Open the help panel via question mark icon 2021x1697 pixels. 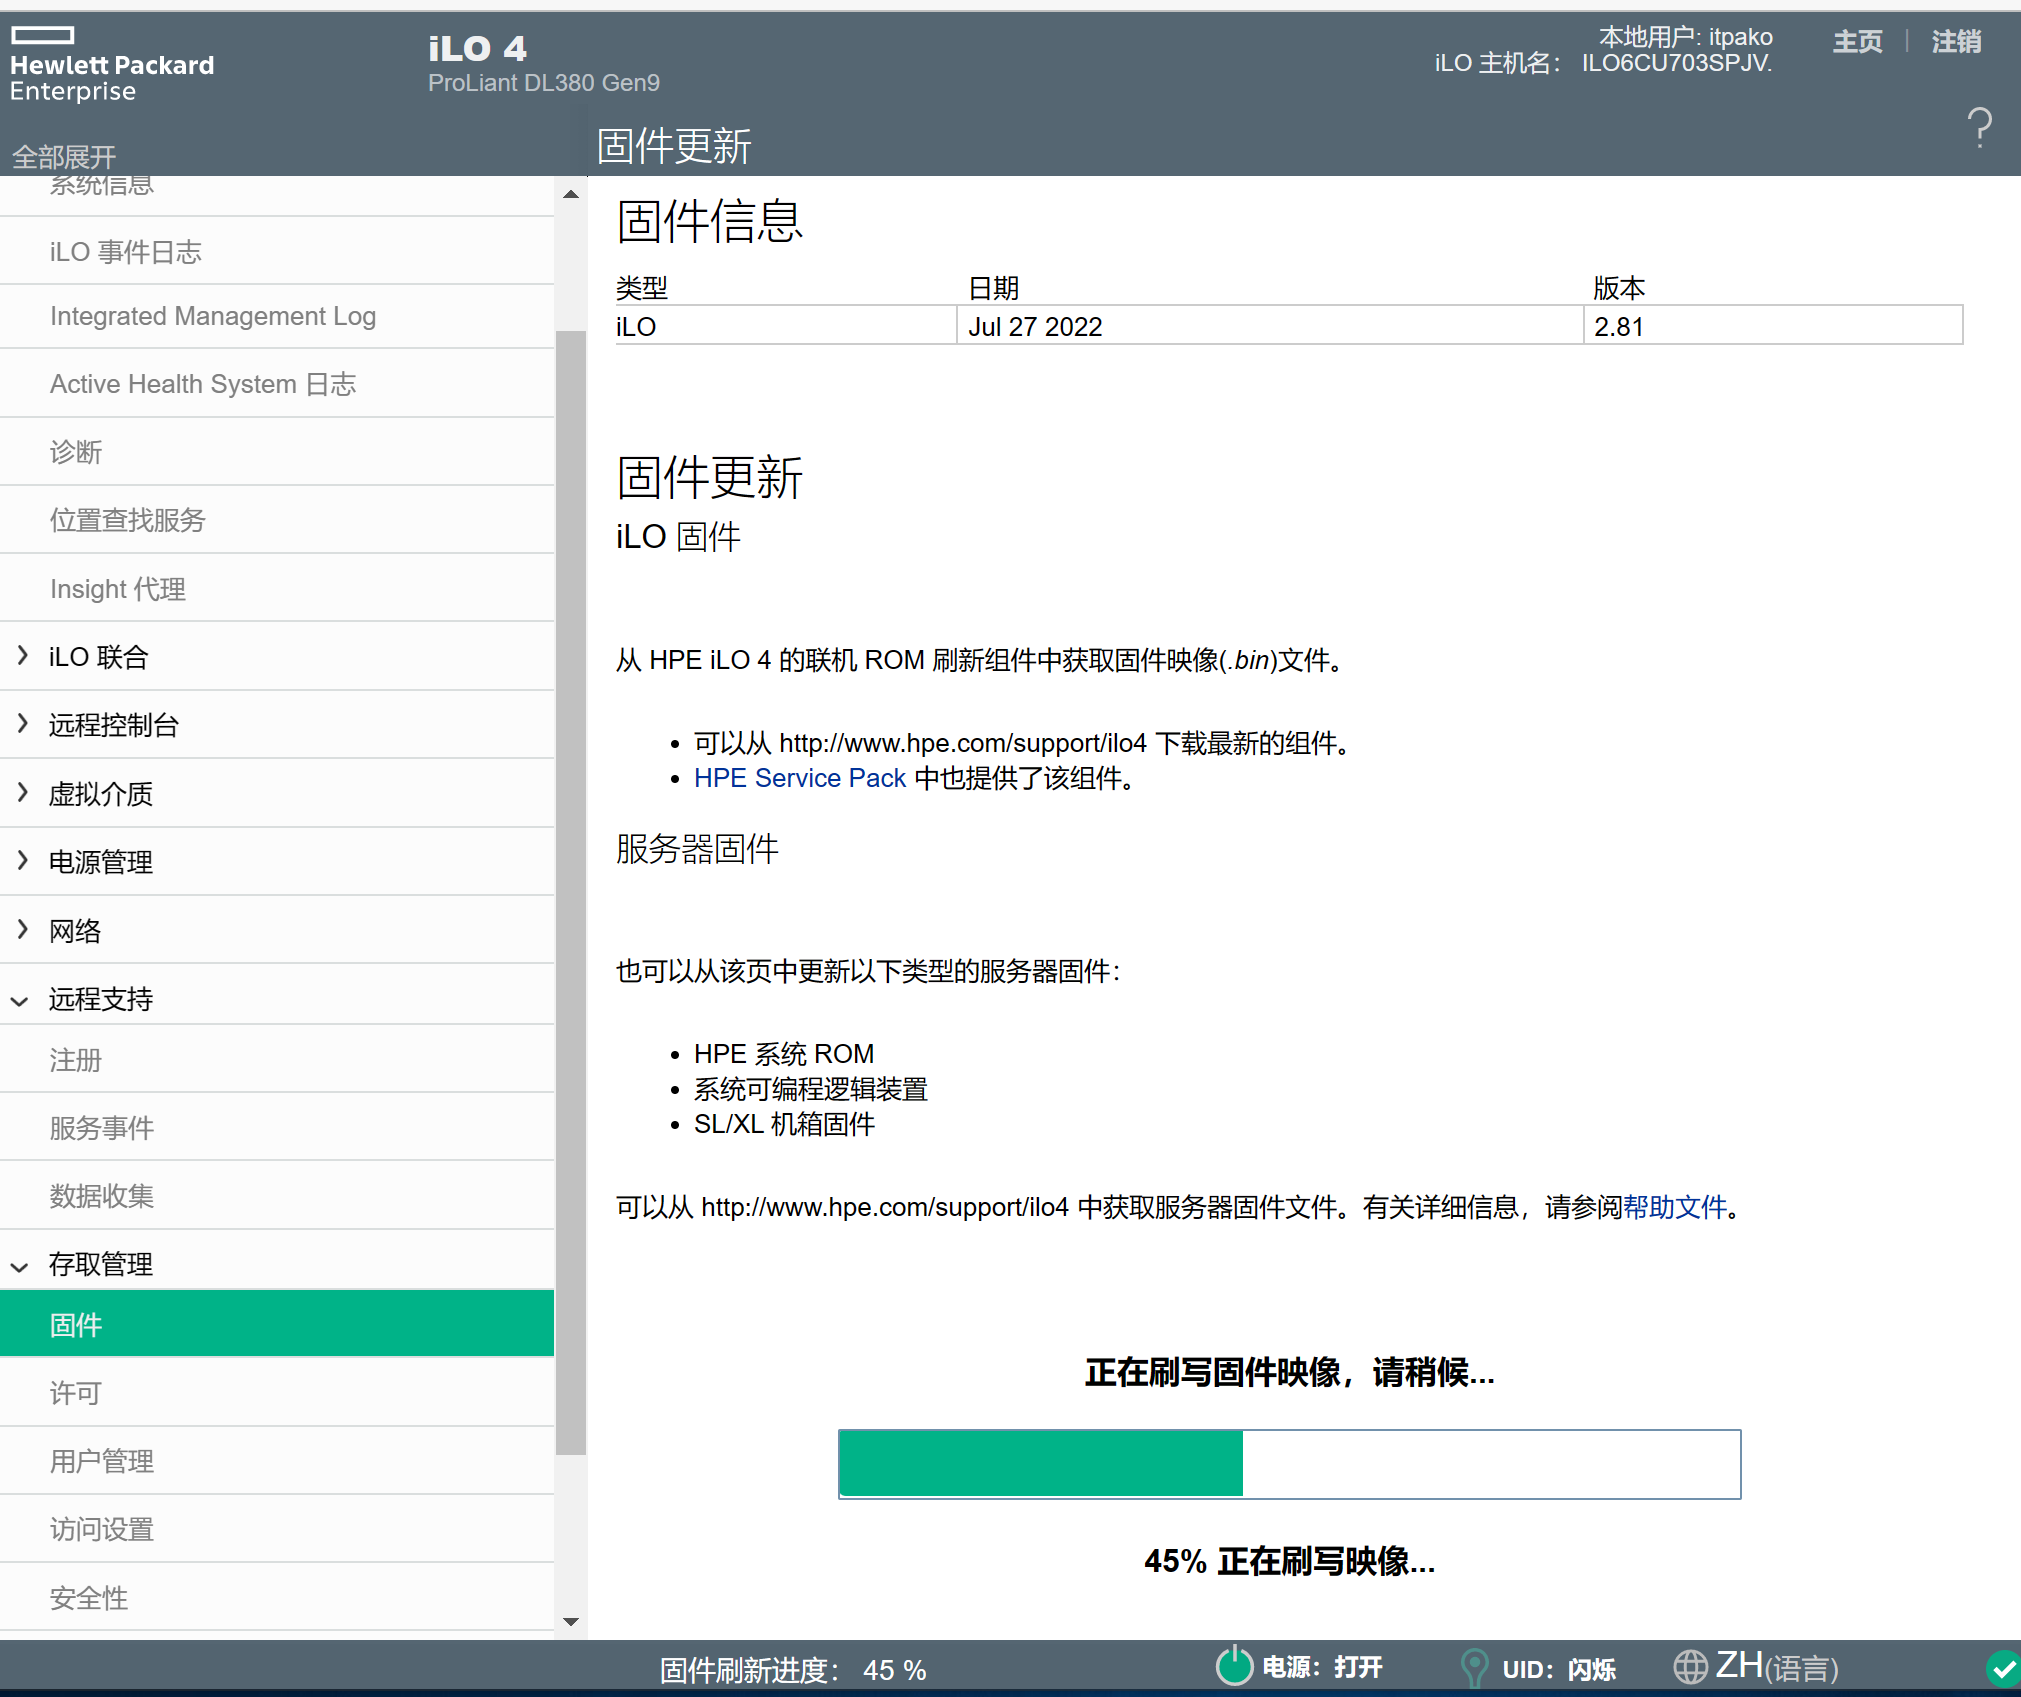(x=1977, y=127)
